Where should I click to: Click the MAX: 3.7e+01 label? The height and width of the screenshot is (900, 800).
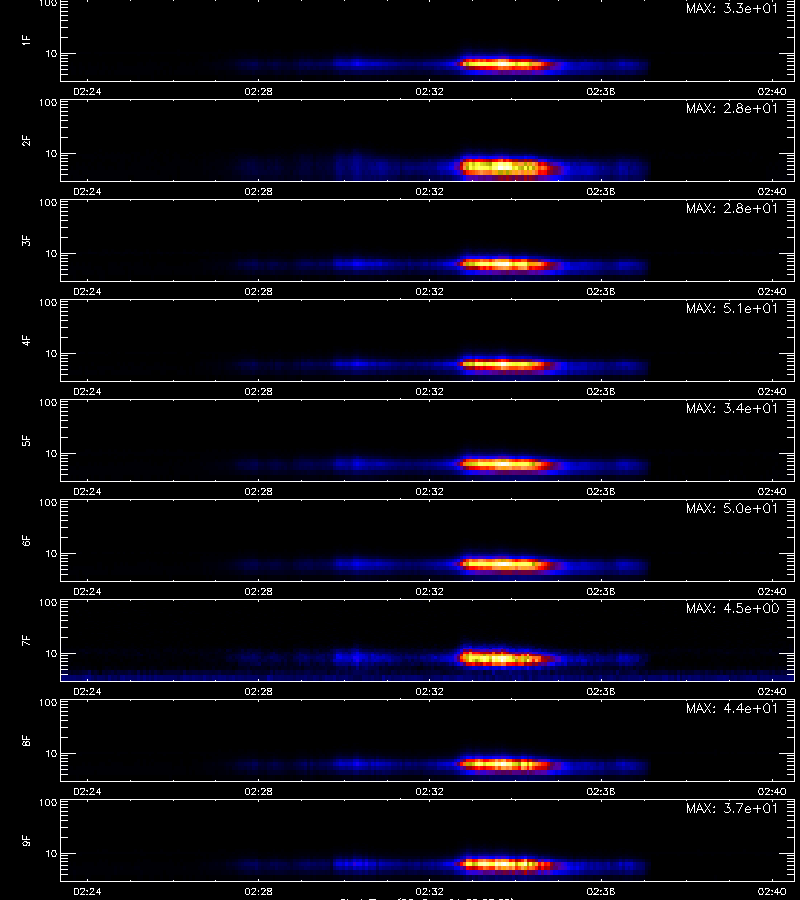pos(732,808)
